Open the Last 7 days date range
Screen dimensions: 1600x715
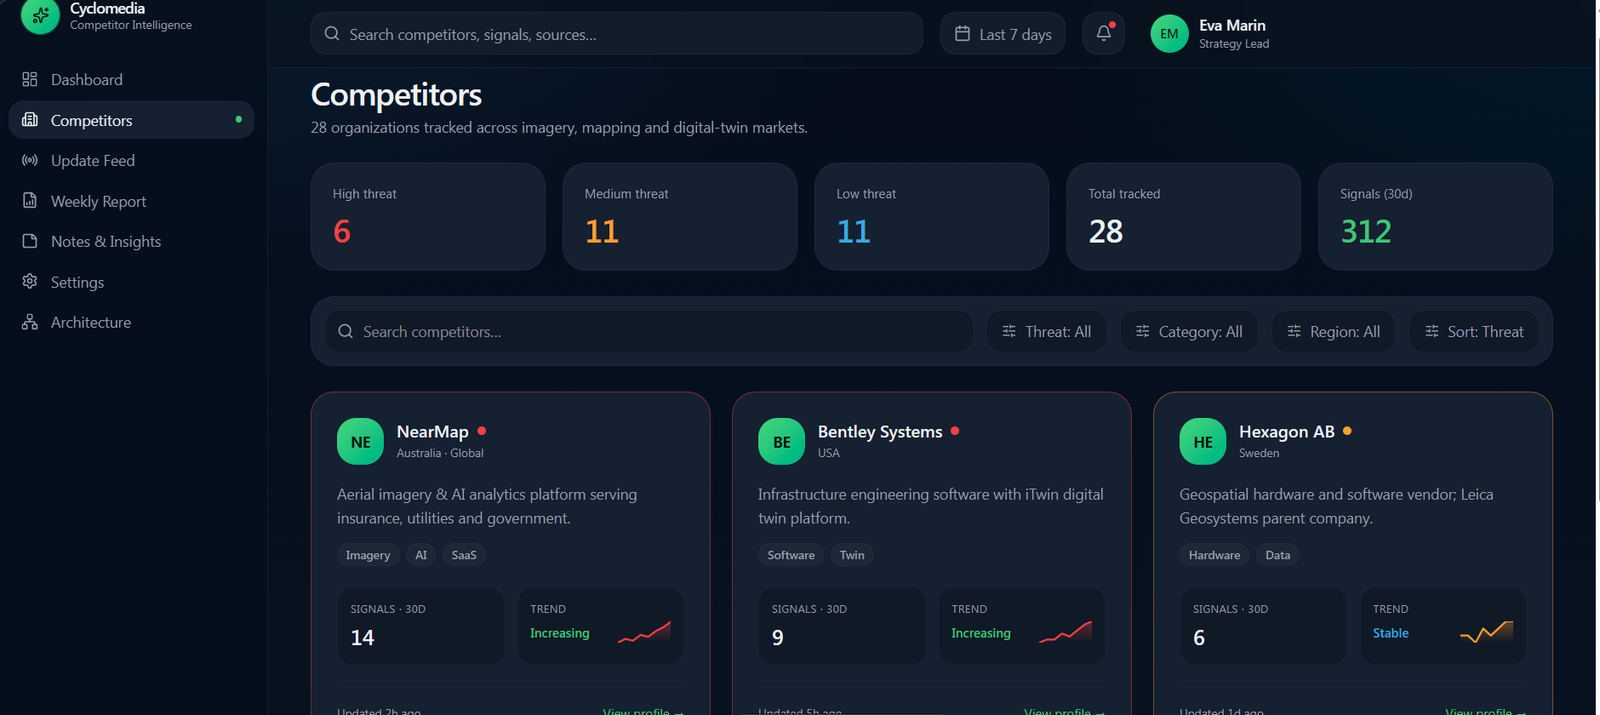coord(1003,34)
